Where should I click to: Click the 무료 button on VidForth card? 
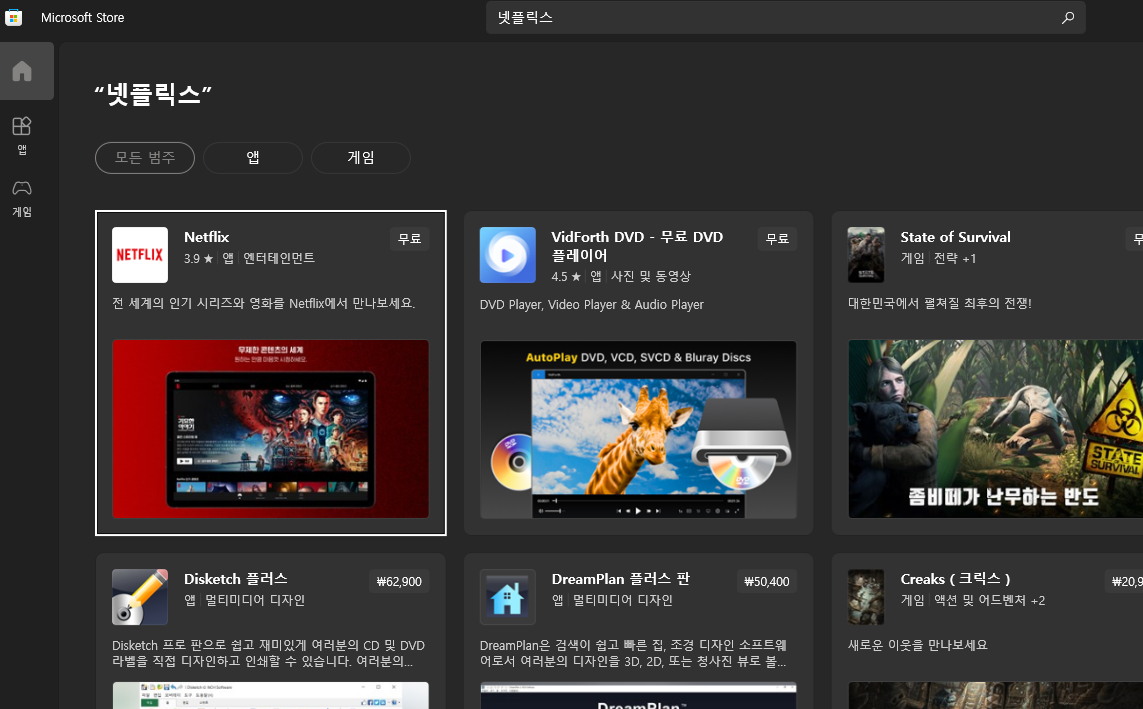pyautogui.click(x=777, y=239)
